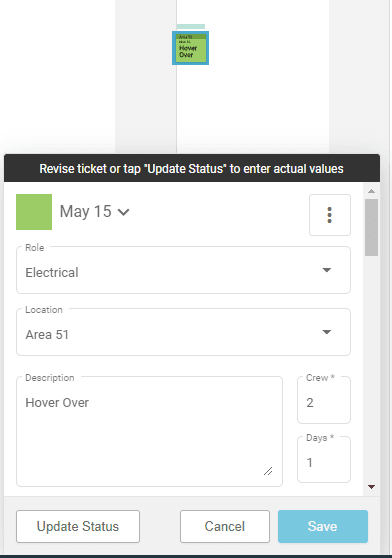Select the Area 51 location value
392x558 pixels.
coord(47,335)
